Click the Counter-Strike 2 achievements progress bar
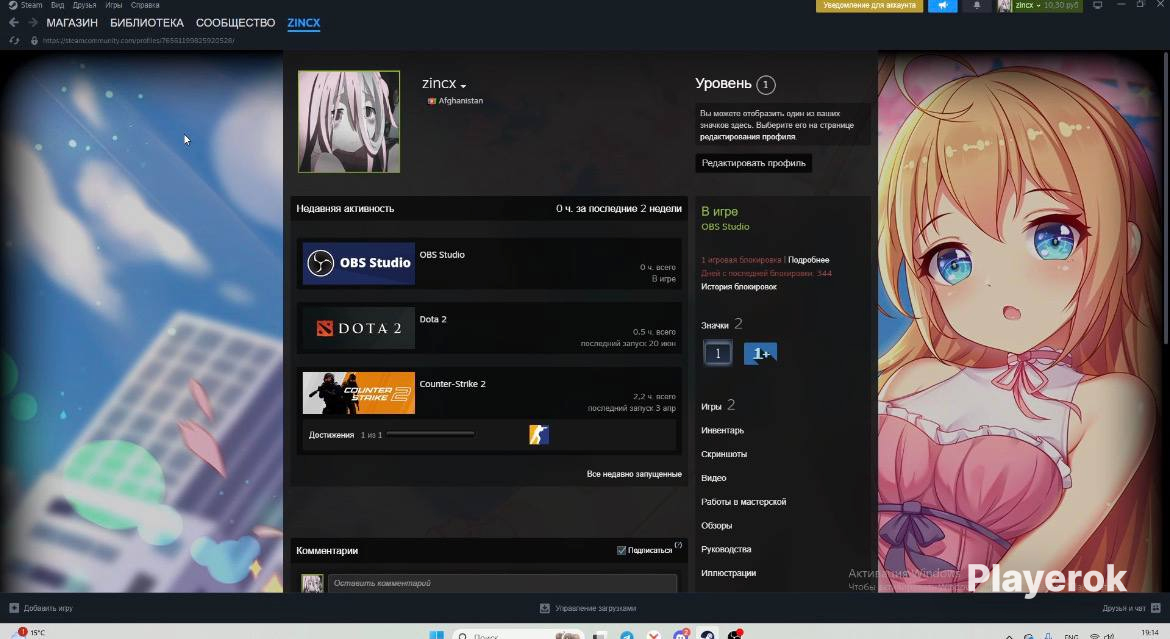The height and width of the screenshot is (639, 1170). coord(431,434)
